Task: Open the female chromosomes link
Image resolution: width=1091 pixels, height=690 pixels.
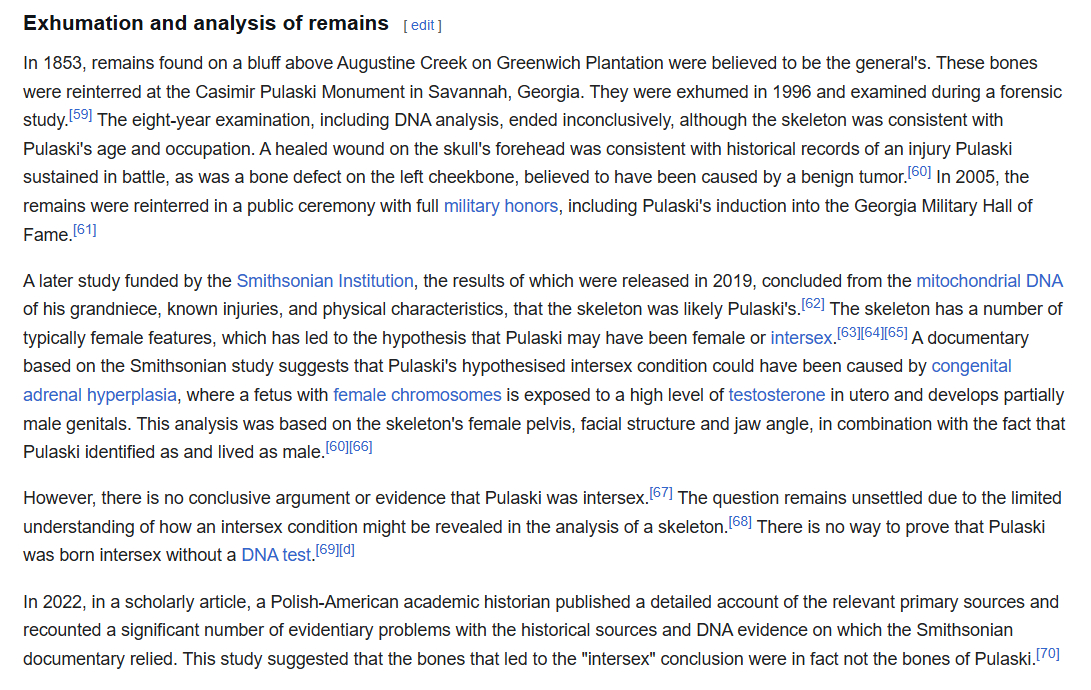Action: pyautogui.click(x=417, y=395)
